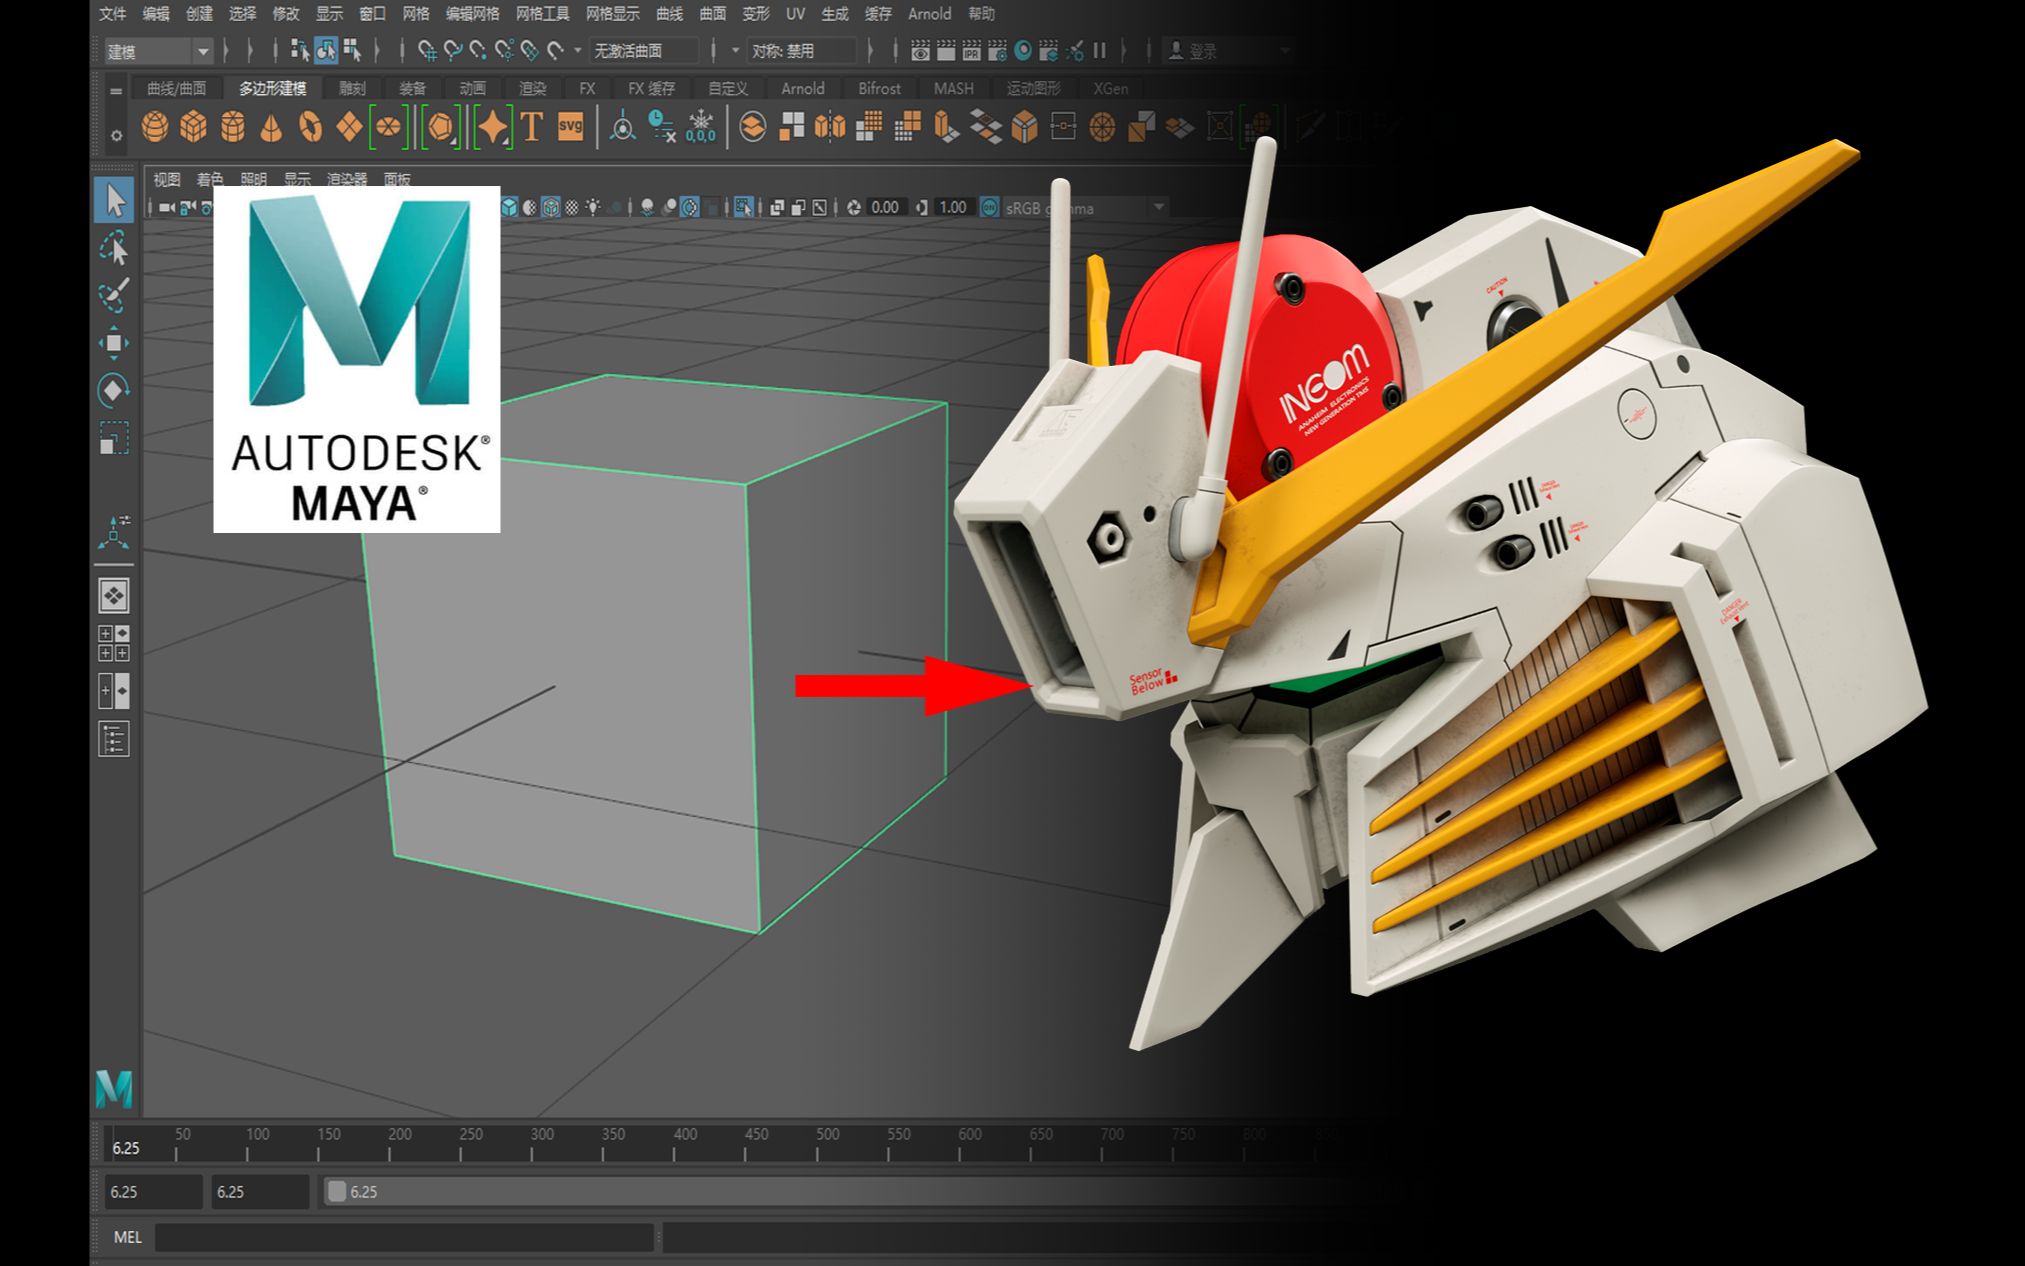Click the Combine meshes shelf icon

tap(752, 127)
